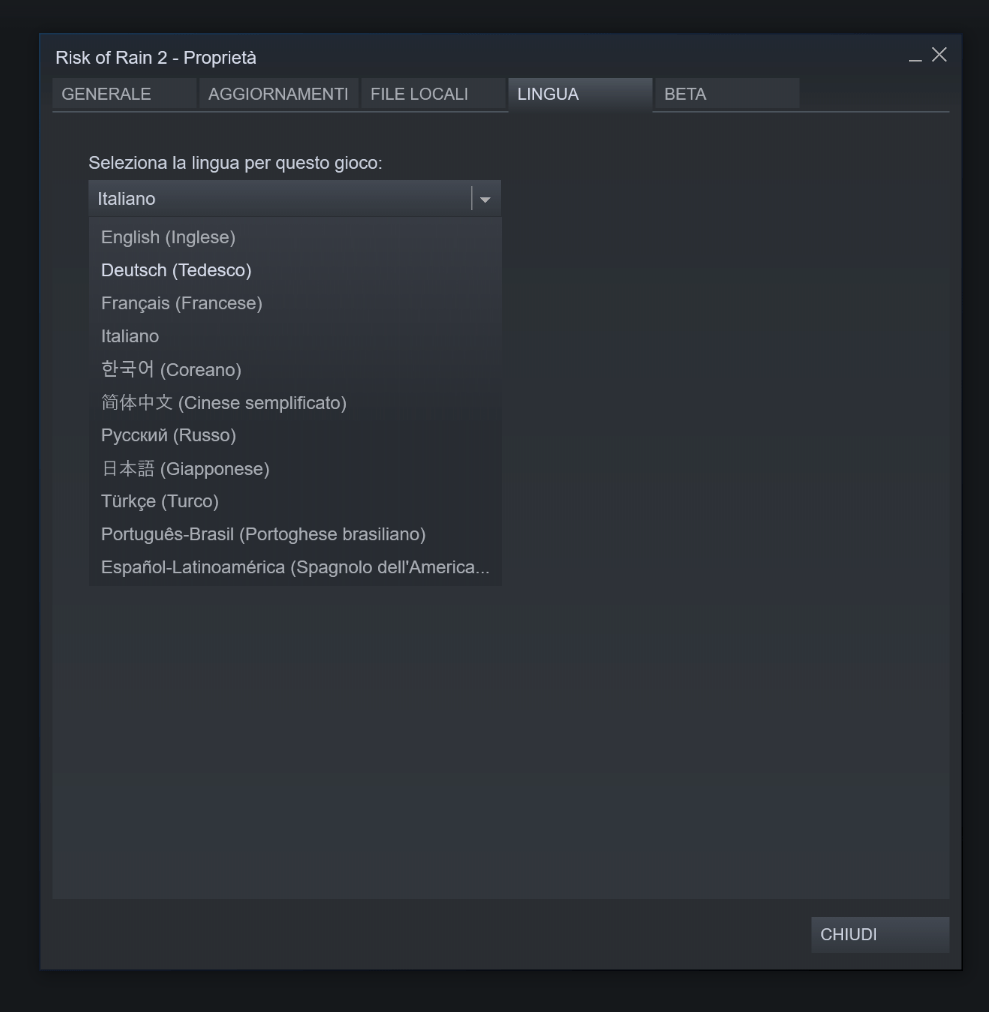Image resolution: width=989 pixels, height=1012 pixels.
Task: Click the language dropdown arrow icon
Action: (x=485, y=199)
